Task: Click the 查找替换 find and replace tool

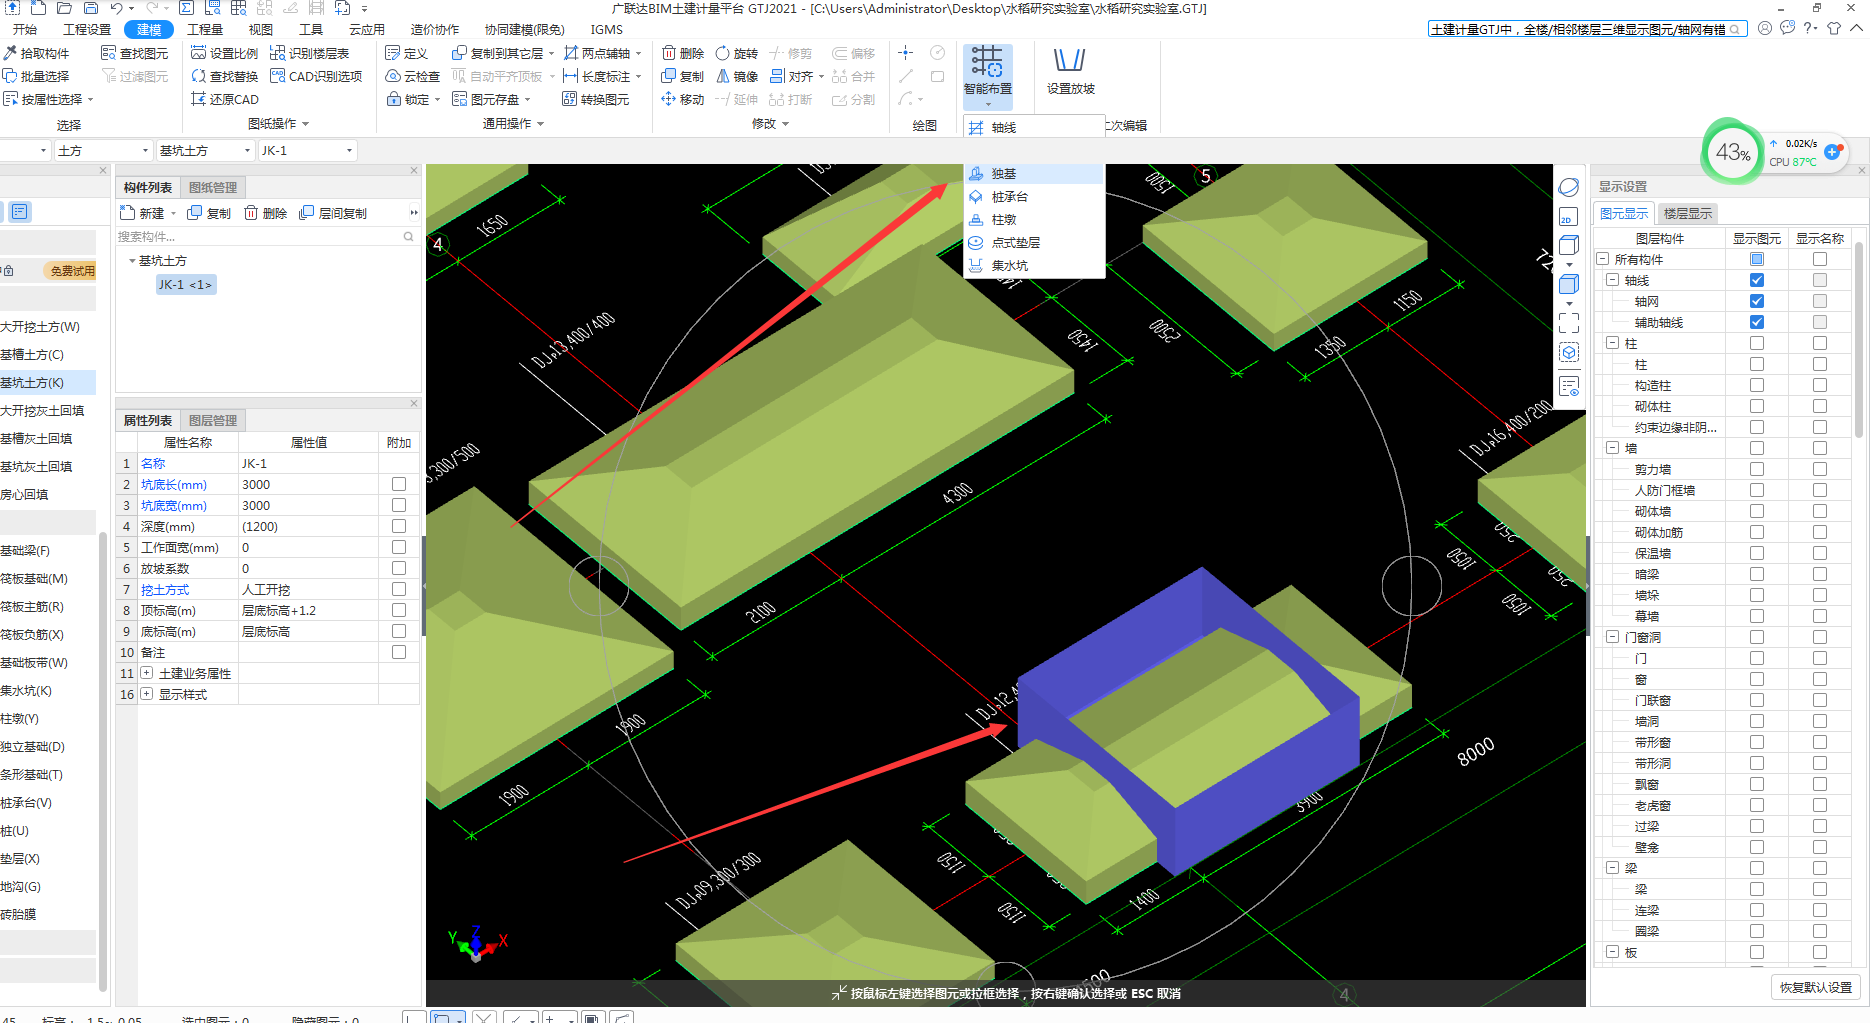Action: click(225, 76)
